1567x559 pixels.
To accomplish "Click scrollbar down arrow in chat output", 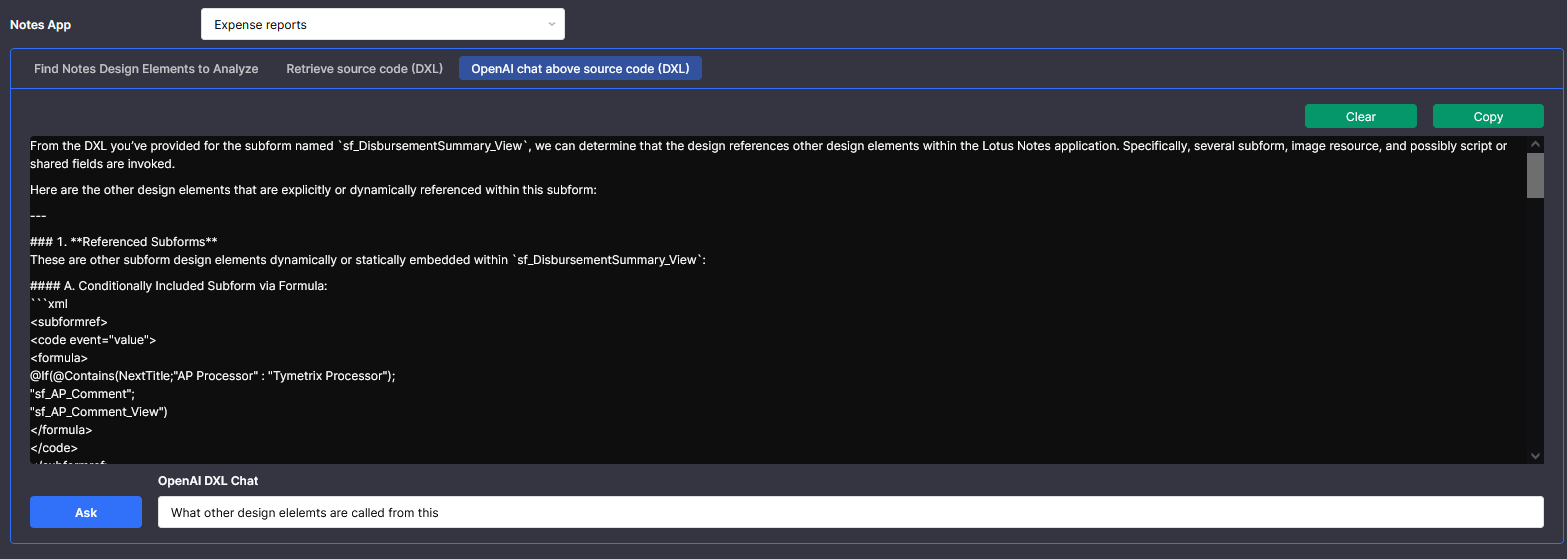I will click(x=1535, y=456).
